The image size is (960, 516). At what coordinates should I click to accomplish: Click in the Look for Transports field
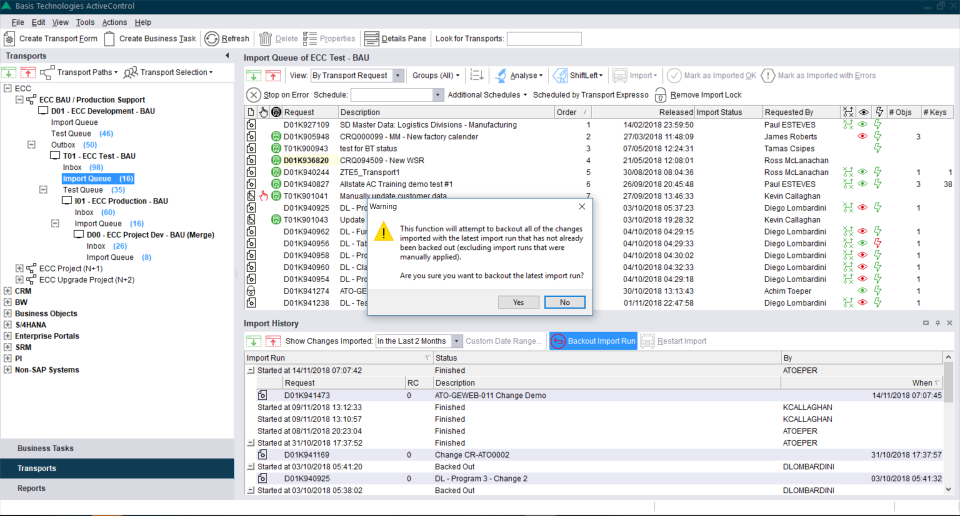click(544, 39)
